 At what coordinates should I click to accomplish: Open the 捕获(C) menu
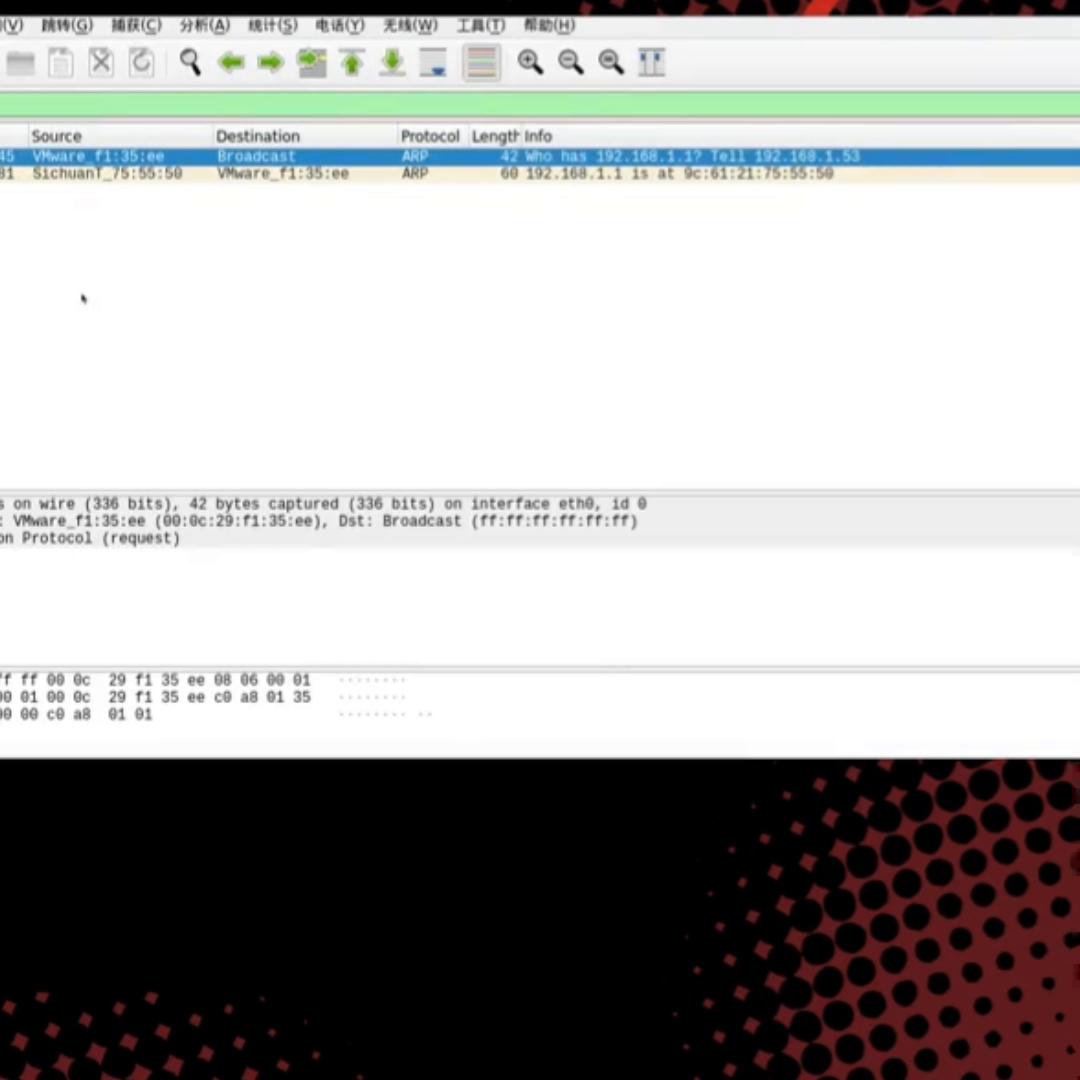(x=136, y=25)
